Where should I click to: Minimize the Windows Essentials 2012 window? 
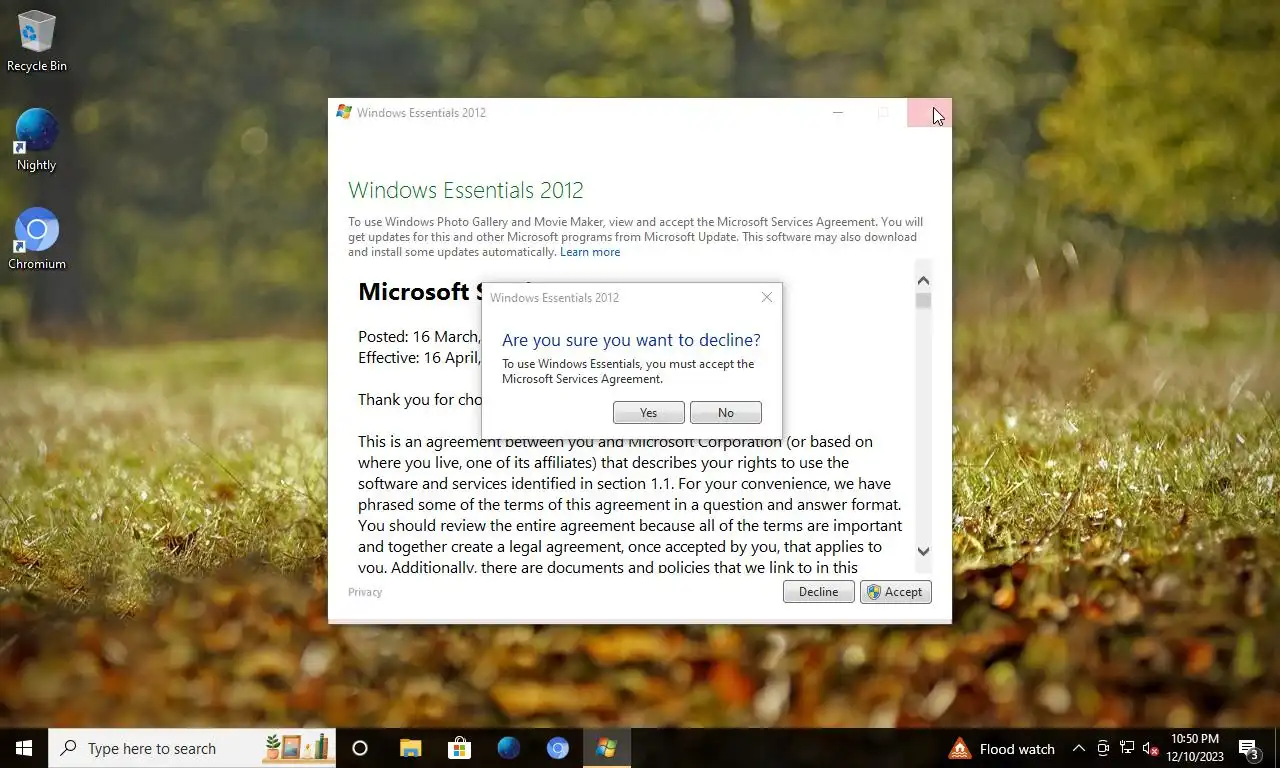(838, 113)
